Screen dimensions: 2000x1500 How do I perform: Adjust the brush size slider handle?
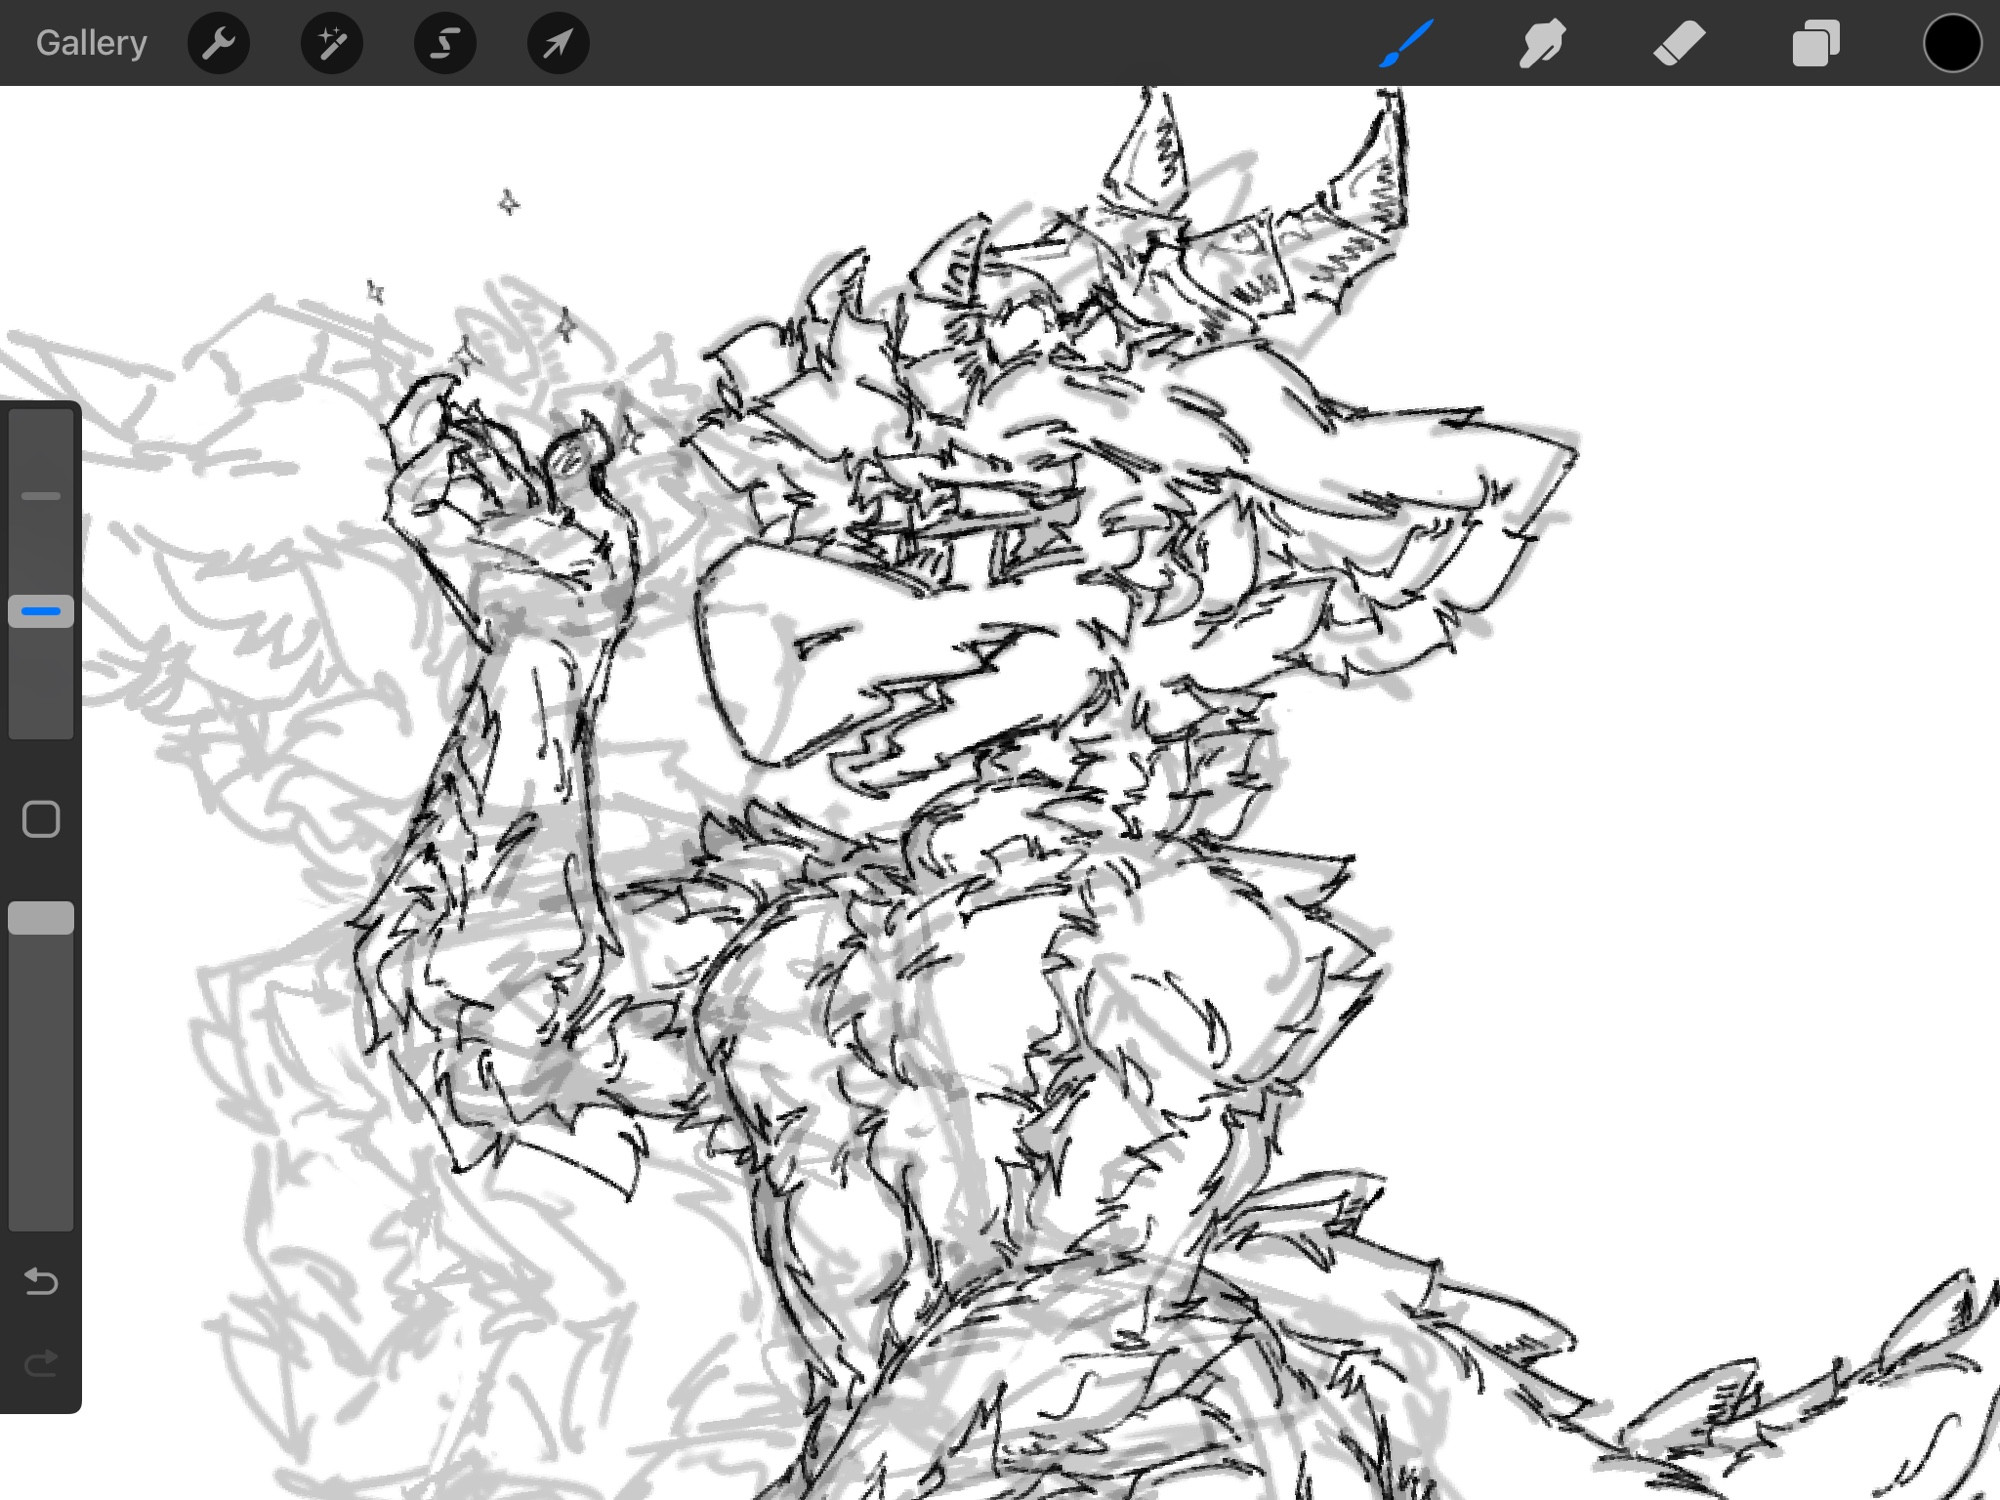(x=41, y=611)
